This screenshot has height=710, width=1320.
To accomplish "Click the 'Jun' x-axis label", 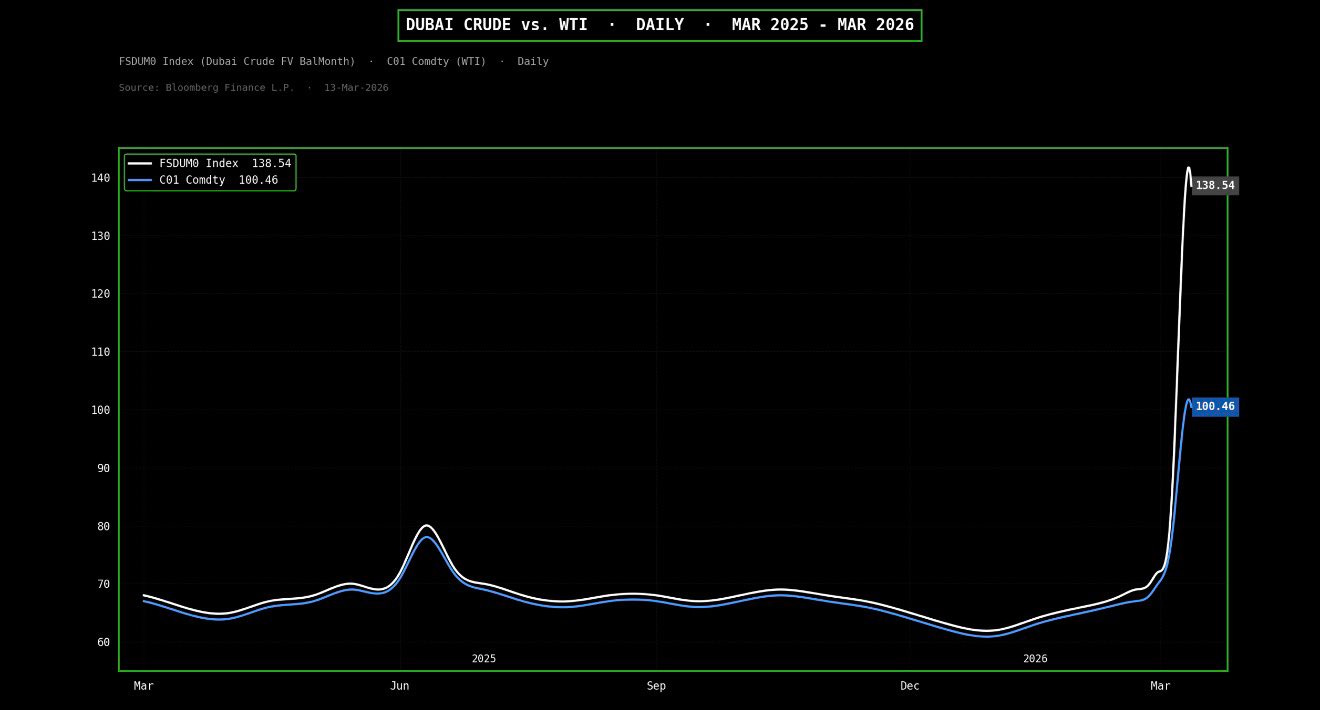I will (400, 686).
